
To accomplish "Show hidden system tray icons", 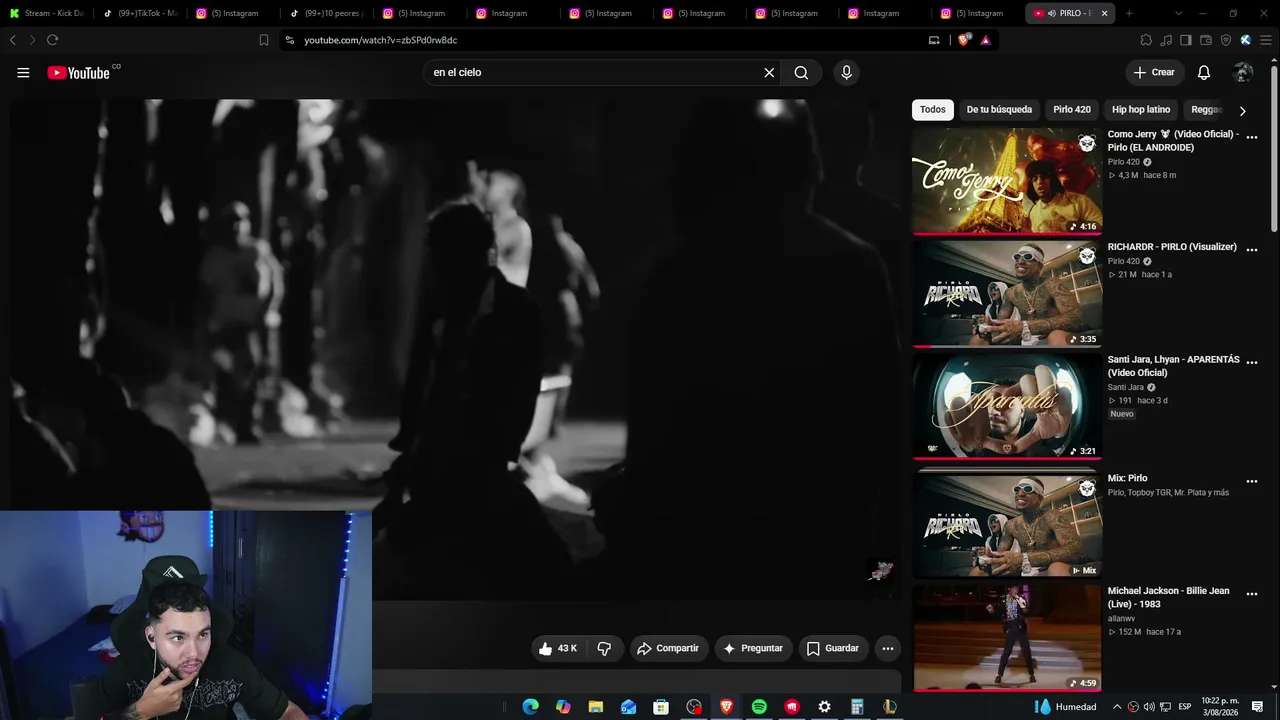I will 1117,707.
